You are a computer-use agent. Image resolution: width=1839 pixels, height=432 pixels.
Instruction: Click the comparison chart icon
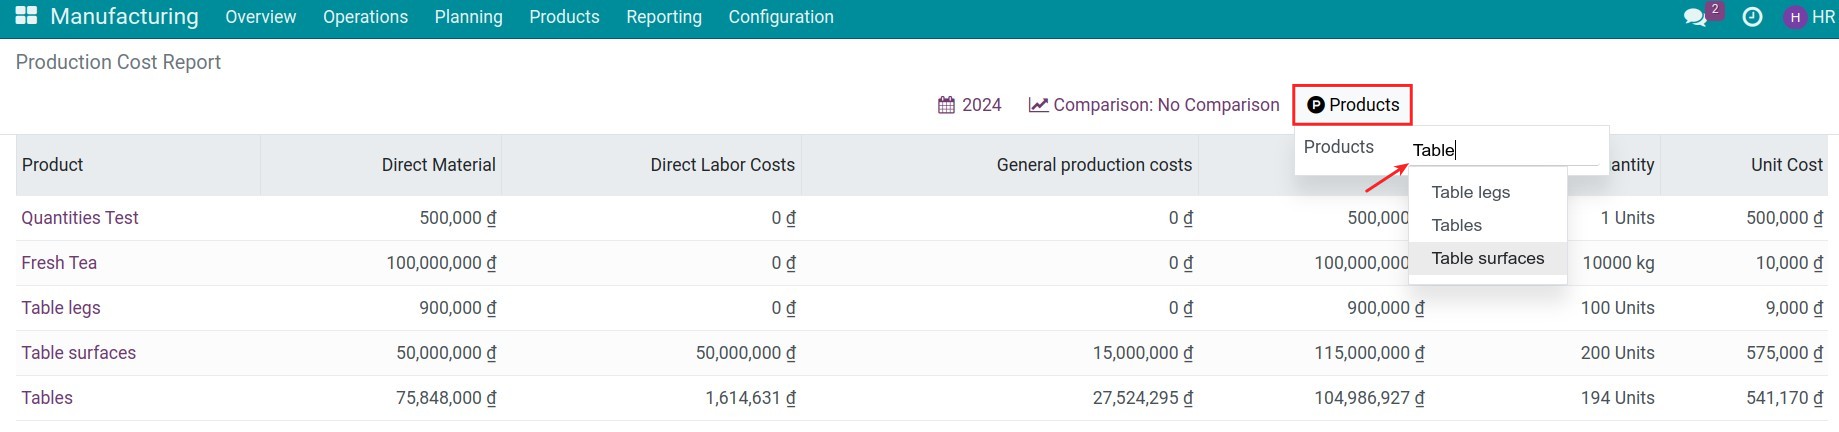1038,105
